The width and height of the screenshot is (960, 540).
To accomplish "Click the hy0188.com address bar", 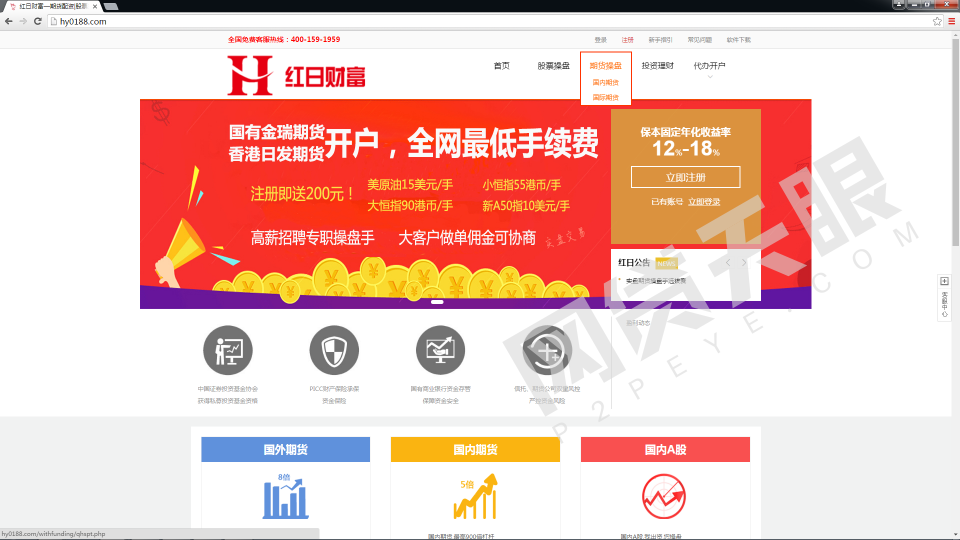I will (490, 21).
